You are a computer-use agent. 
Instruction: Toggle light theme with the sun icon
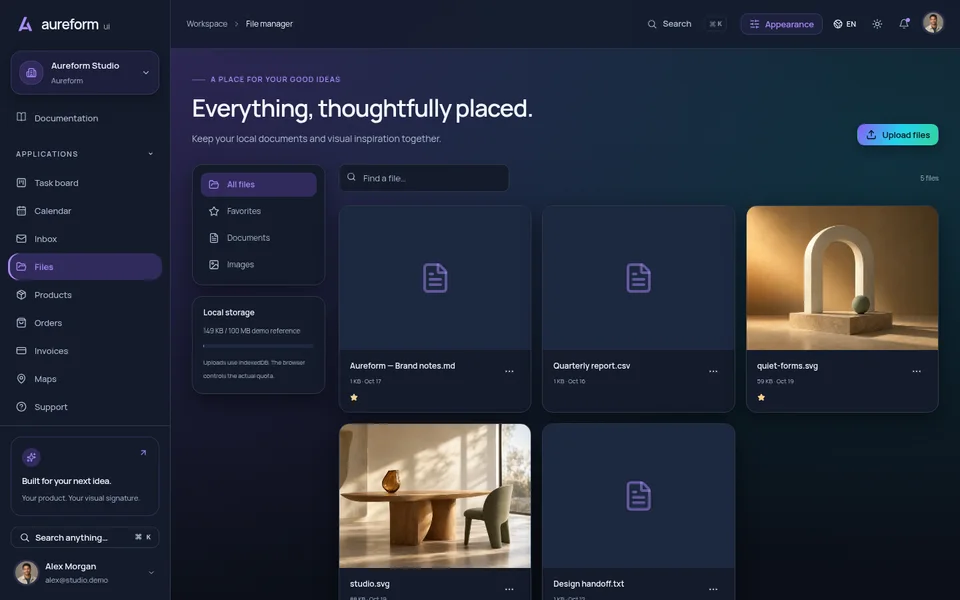(x=877, y=24)
